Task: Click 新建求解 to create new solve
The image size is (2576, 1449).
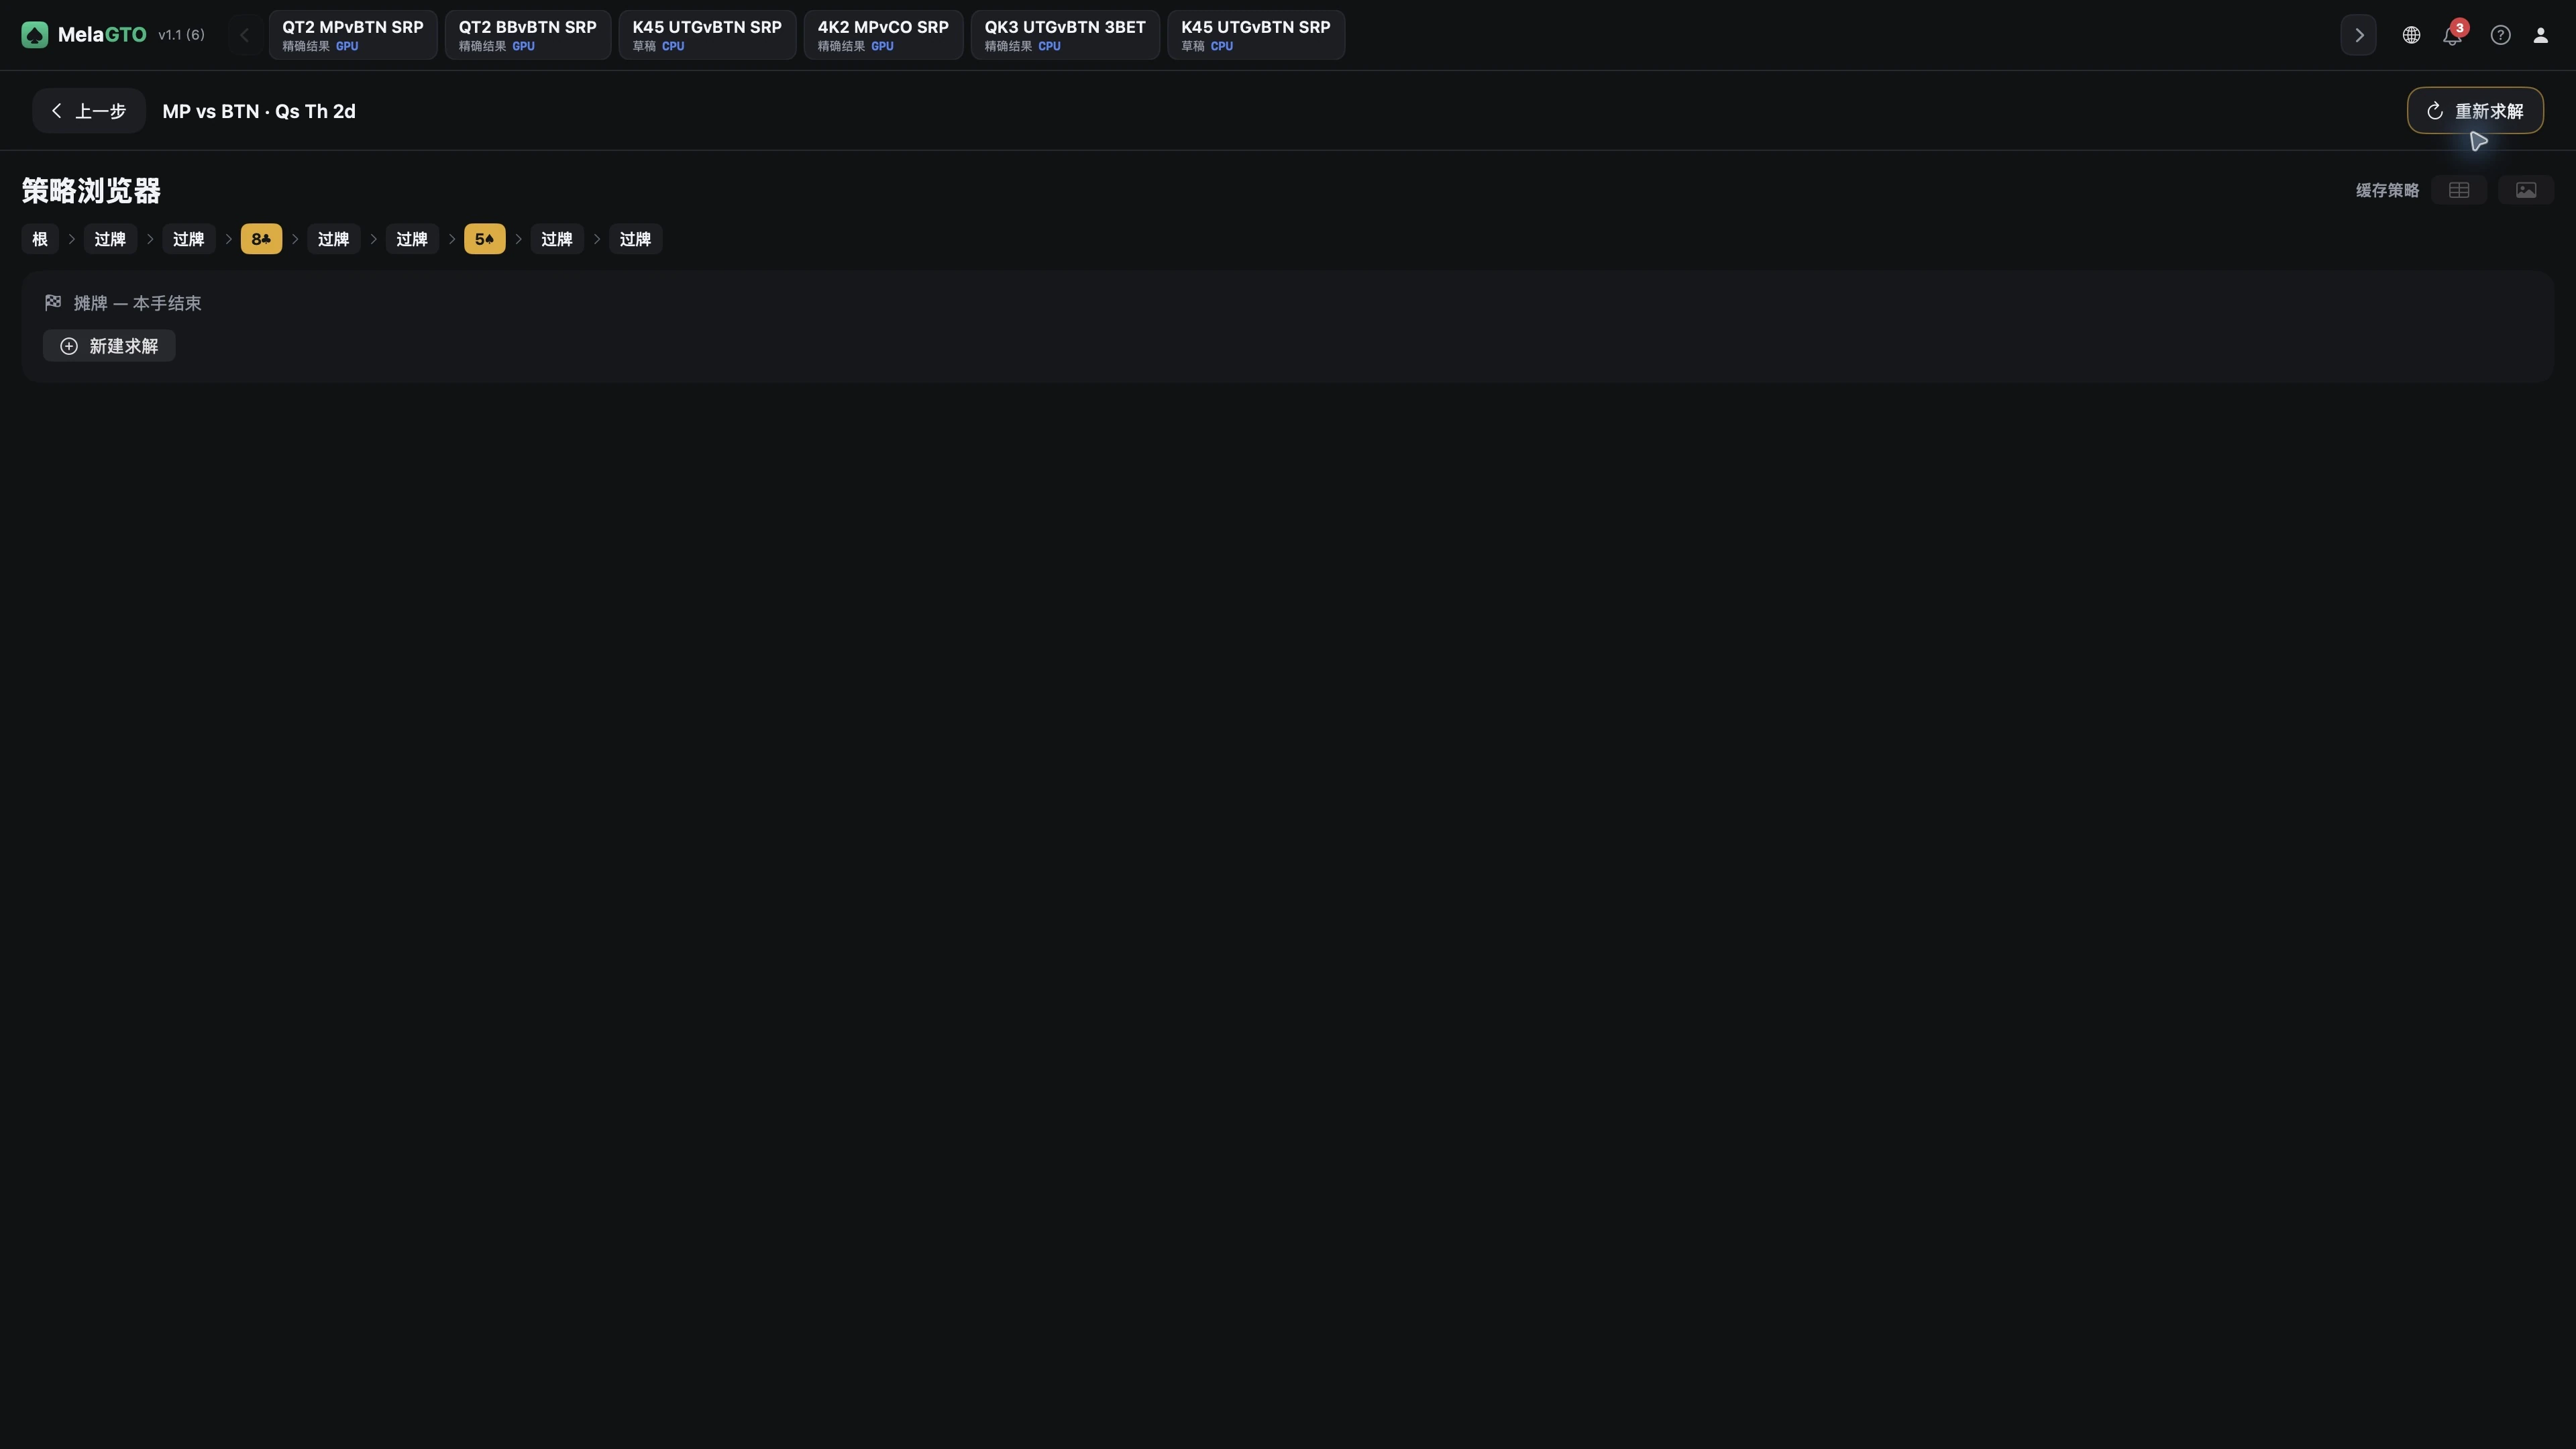Action: pos(109,346)
